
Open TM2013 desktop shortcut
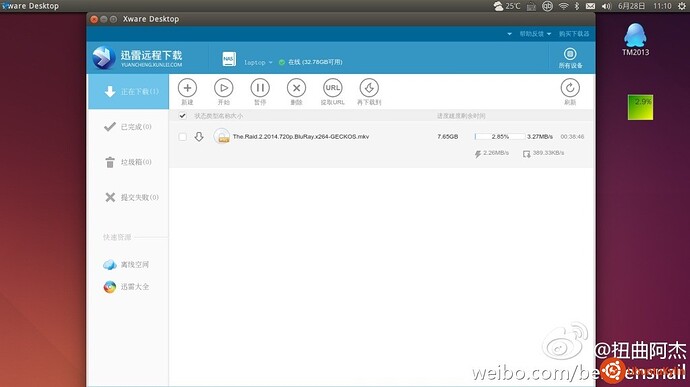coord(635,40)
